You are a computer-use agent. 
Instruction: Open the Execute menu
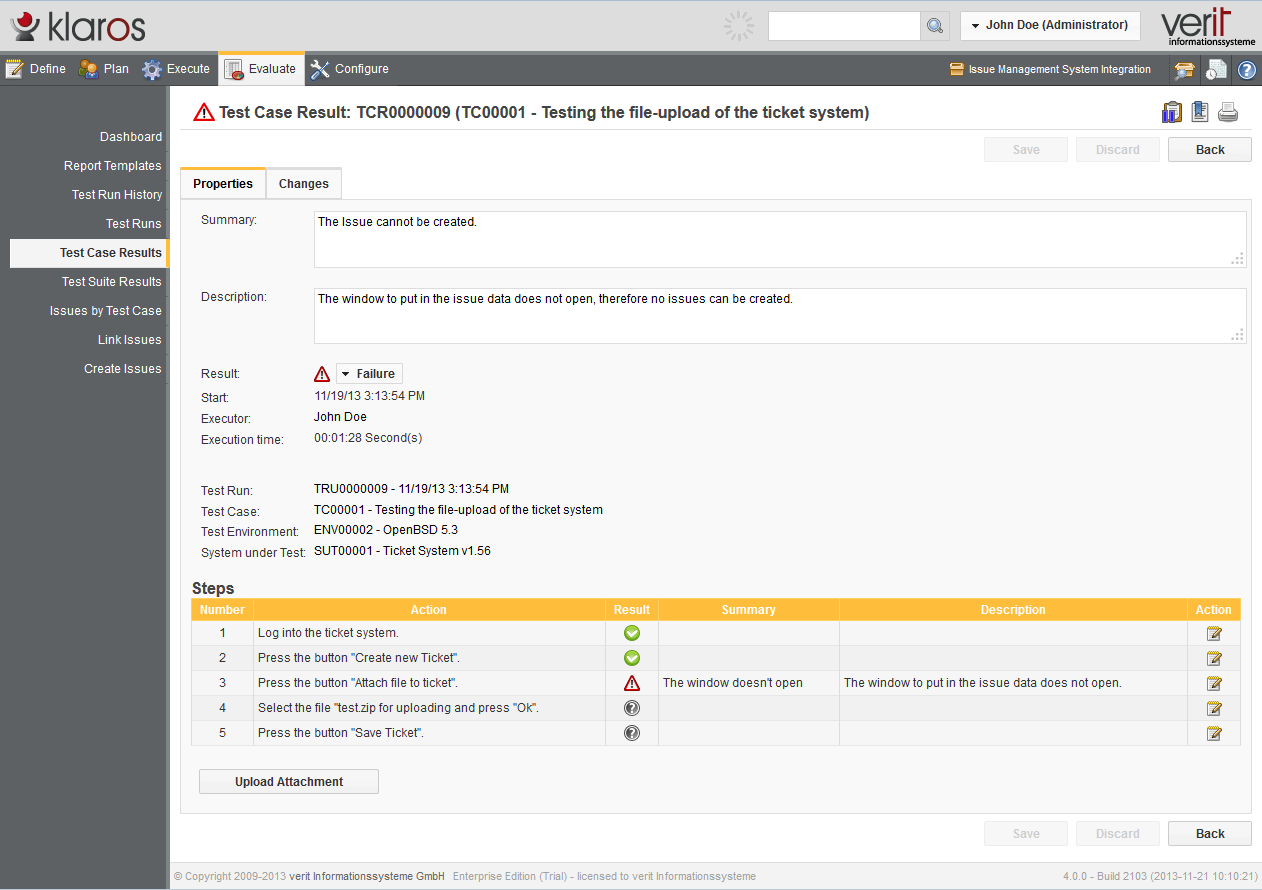click(x=176, y=69)
